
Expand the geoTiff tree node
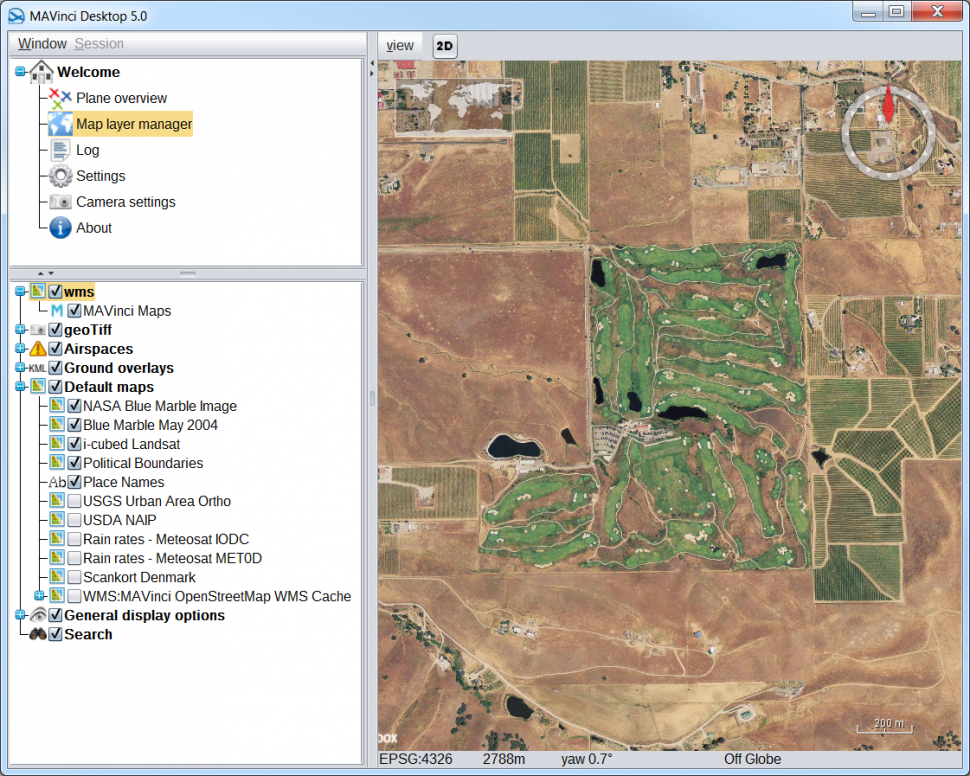(20, 330)
